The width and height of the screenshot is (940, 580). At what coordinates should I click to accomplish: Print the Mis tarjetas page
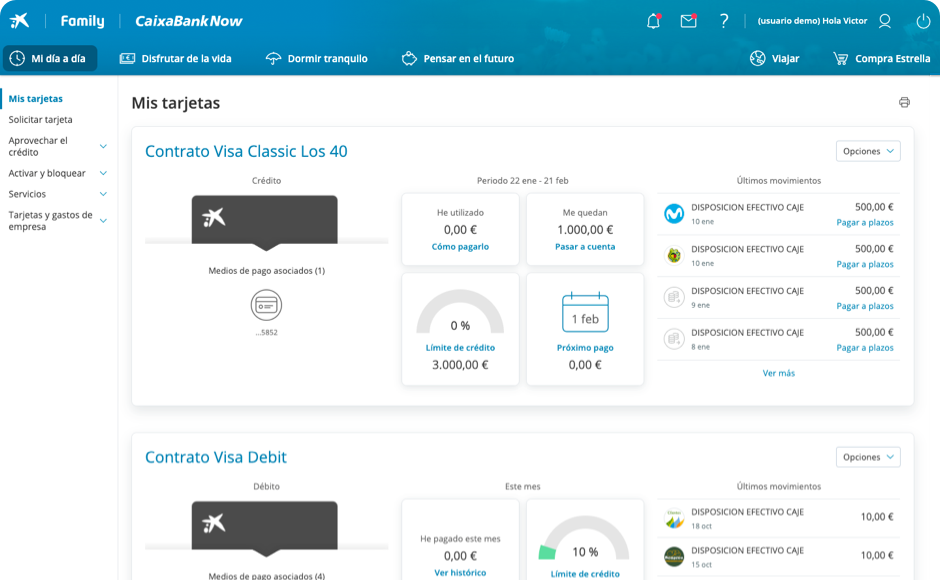[x=904, y=102]
